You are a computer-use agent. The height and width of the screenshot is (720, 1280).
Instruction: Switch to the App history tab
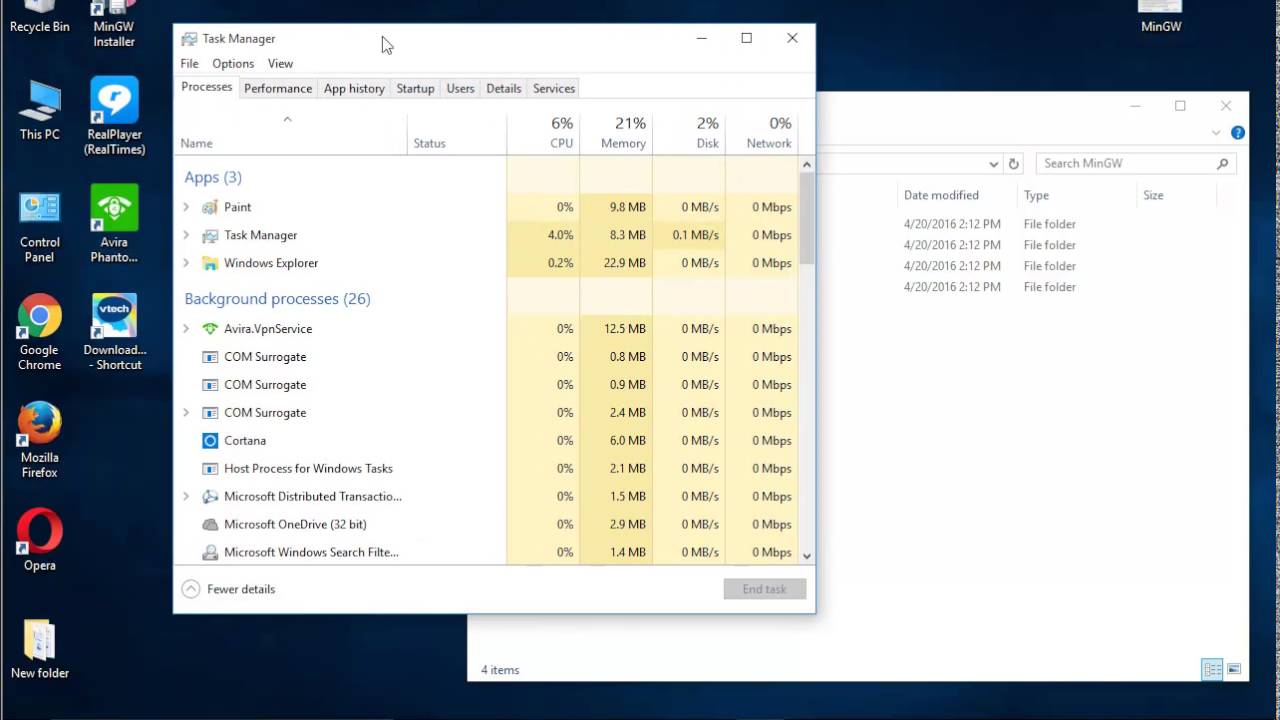click(354, 88)
